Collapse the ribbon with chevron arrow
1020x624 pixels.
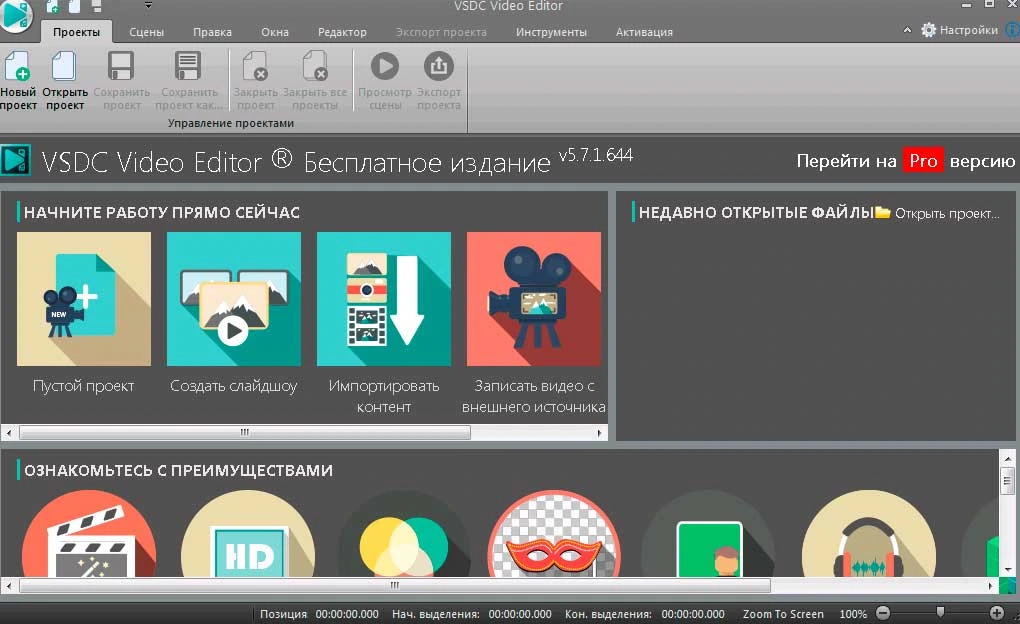tap(907, 30)
